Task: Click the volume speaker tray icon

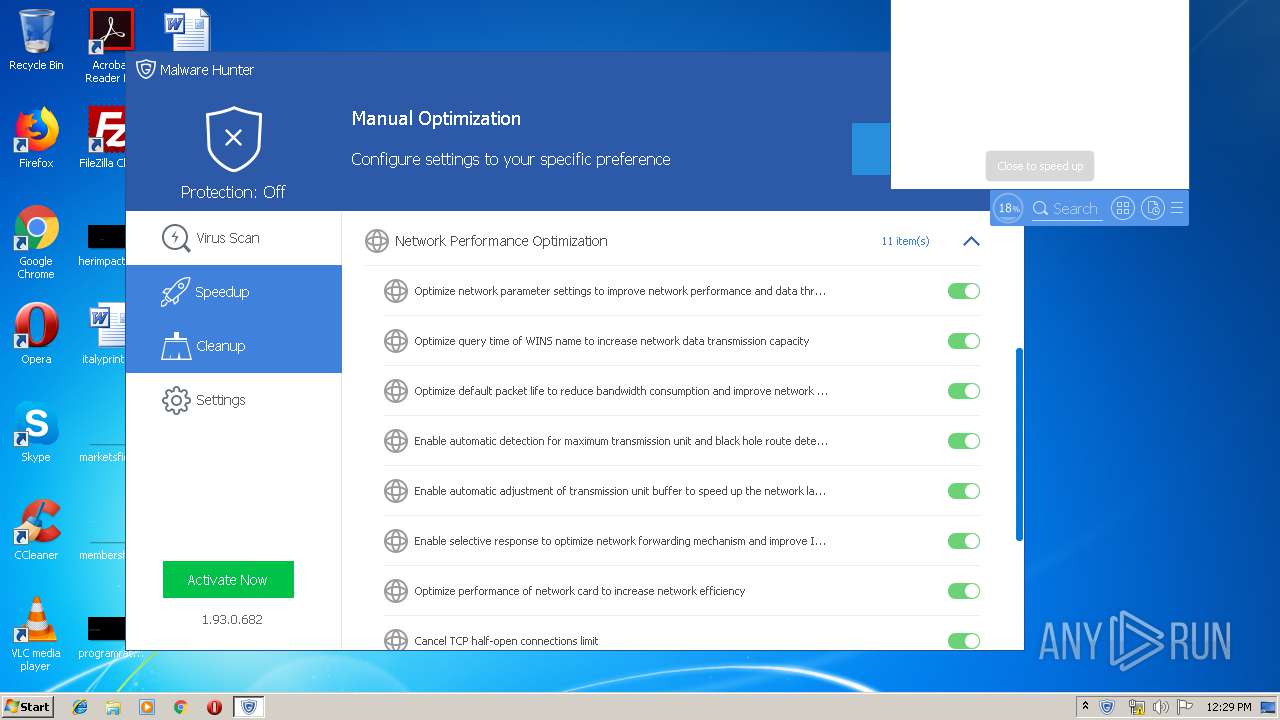Action: 1161,707
